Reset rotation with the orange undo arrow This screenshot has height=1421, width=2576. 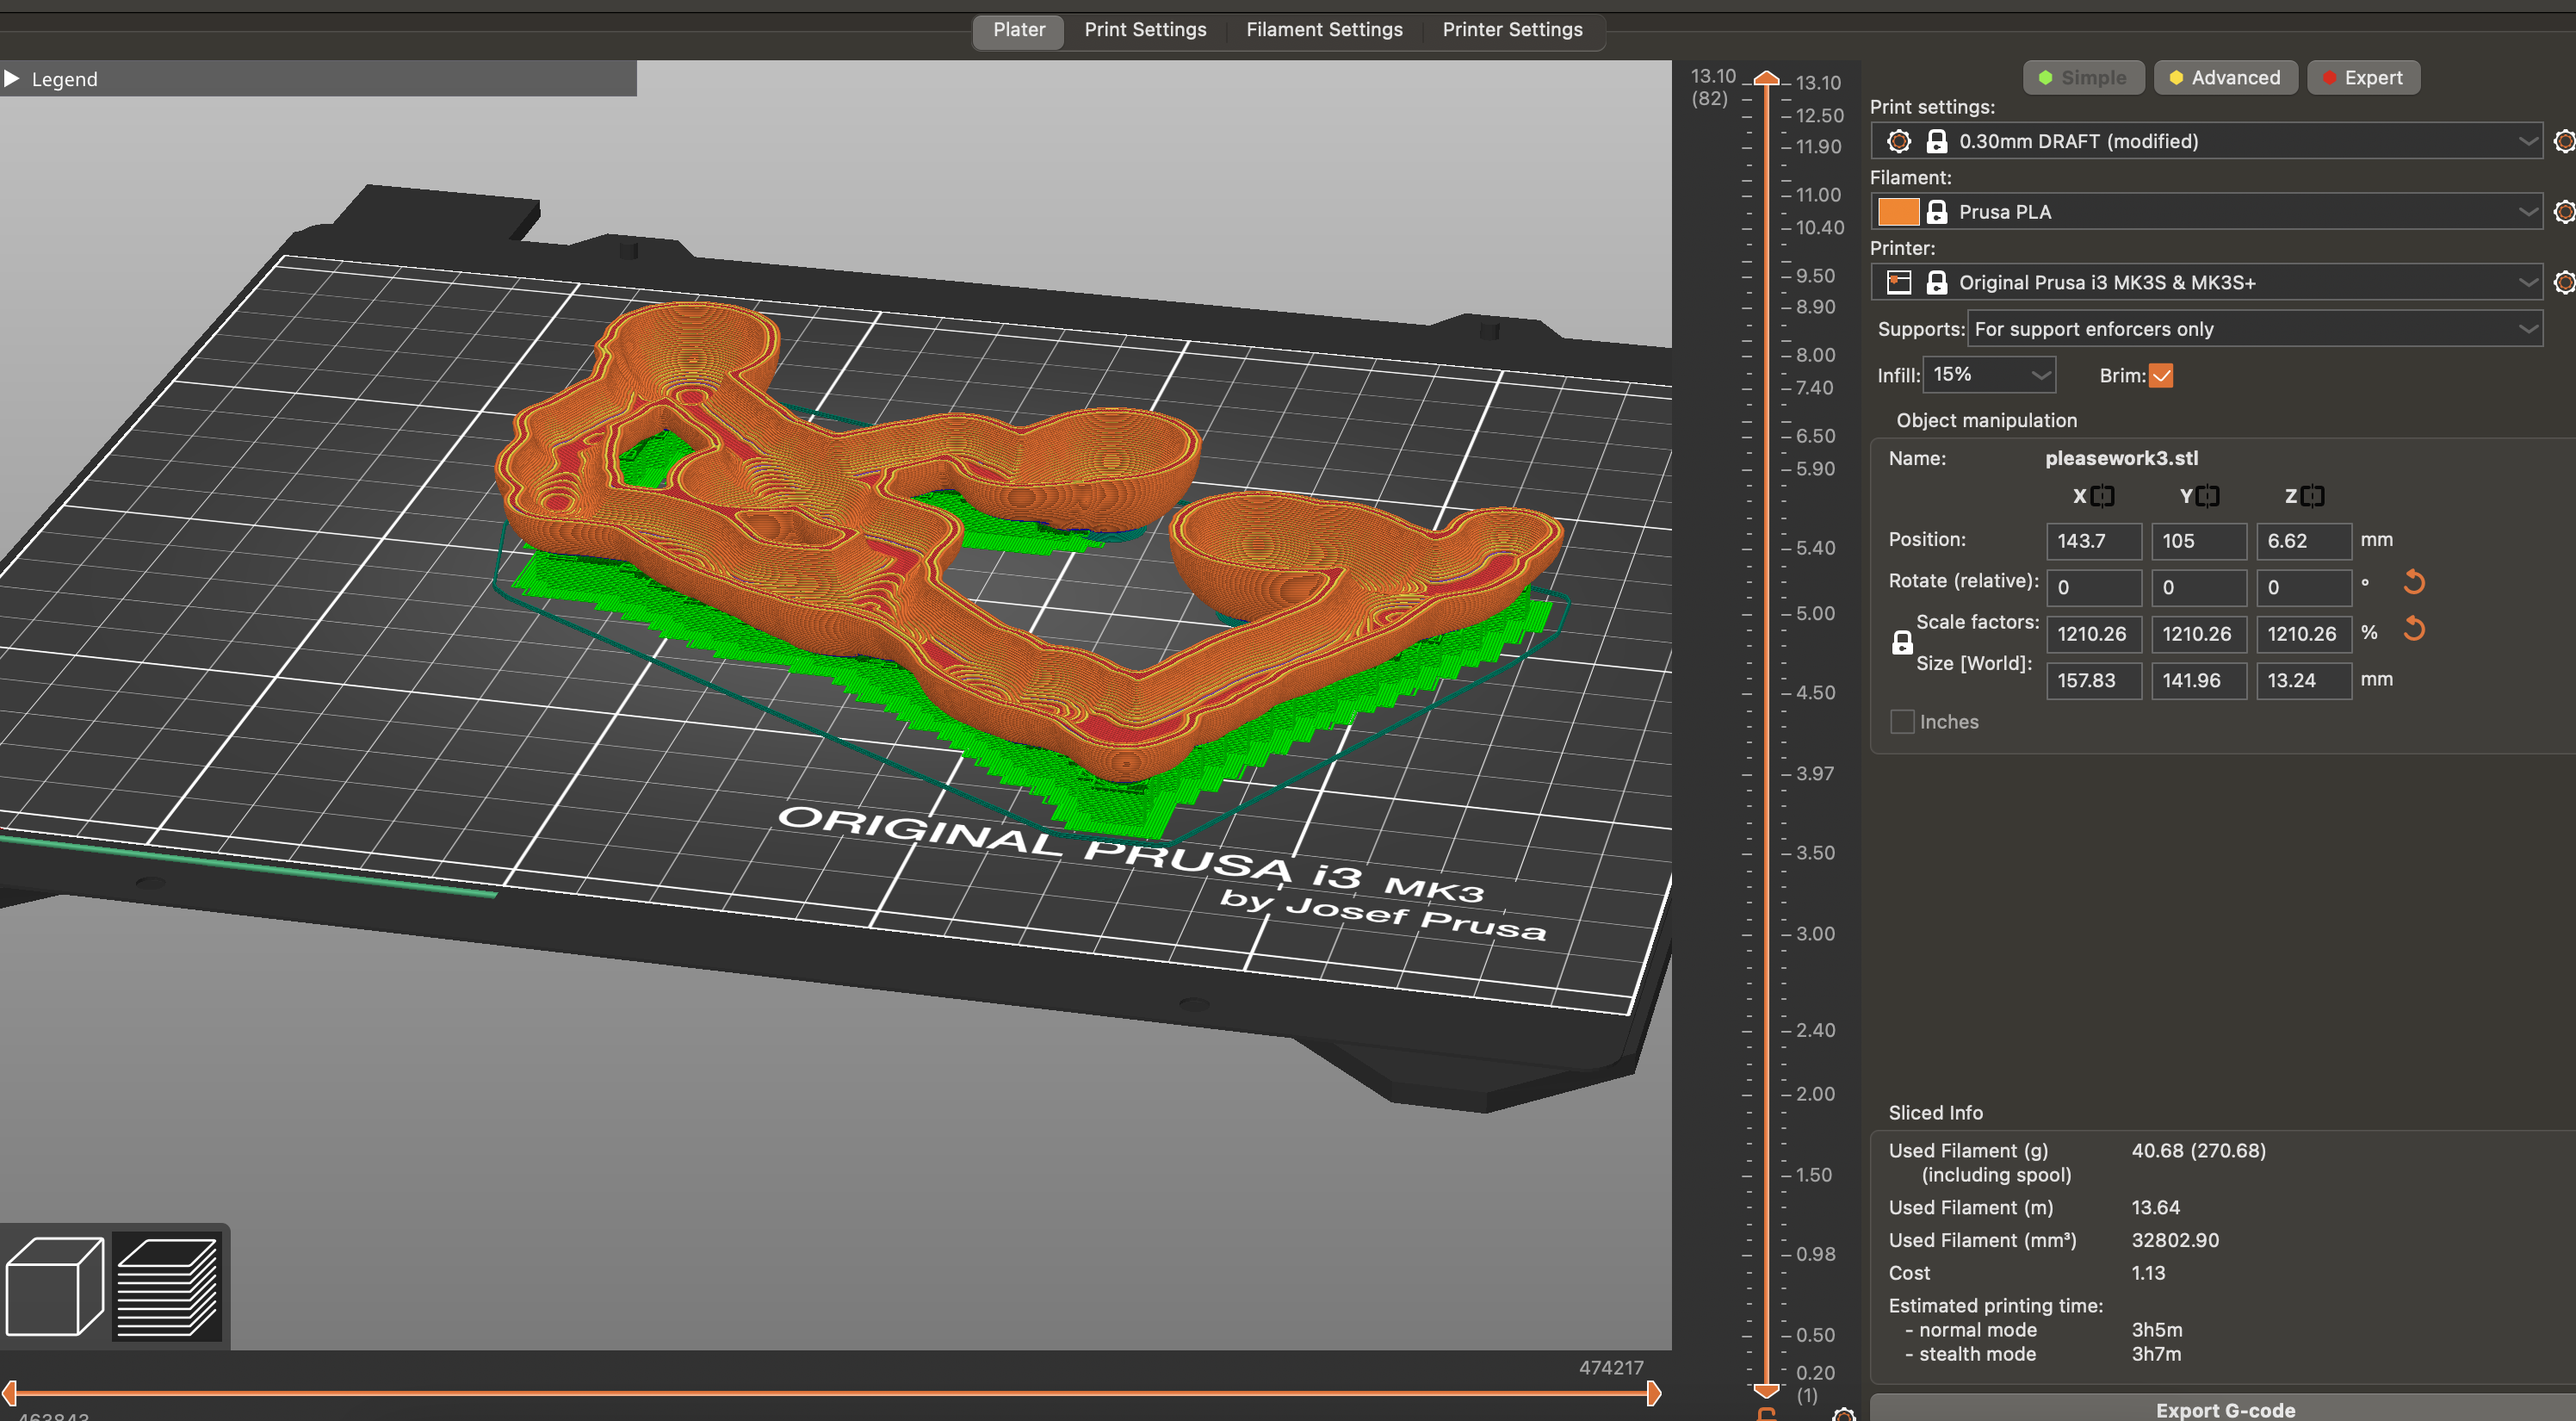pos(2413,582)
